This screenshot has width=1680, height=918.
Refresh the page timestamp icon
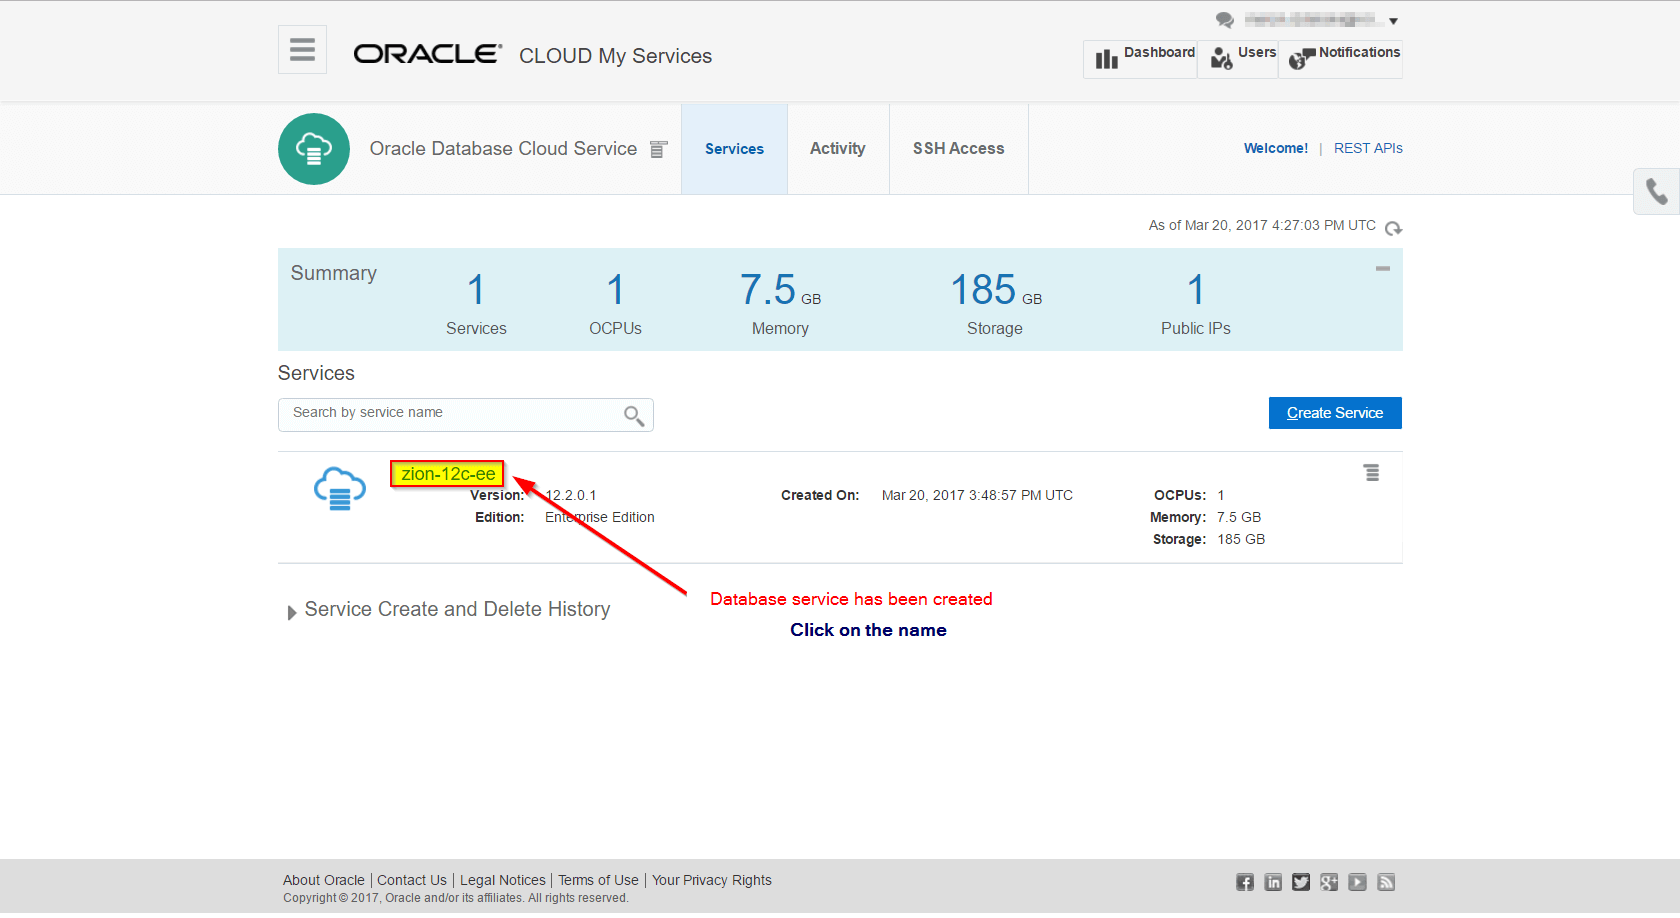coord(1393,228)
